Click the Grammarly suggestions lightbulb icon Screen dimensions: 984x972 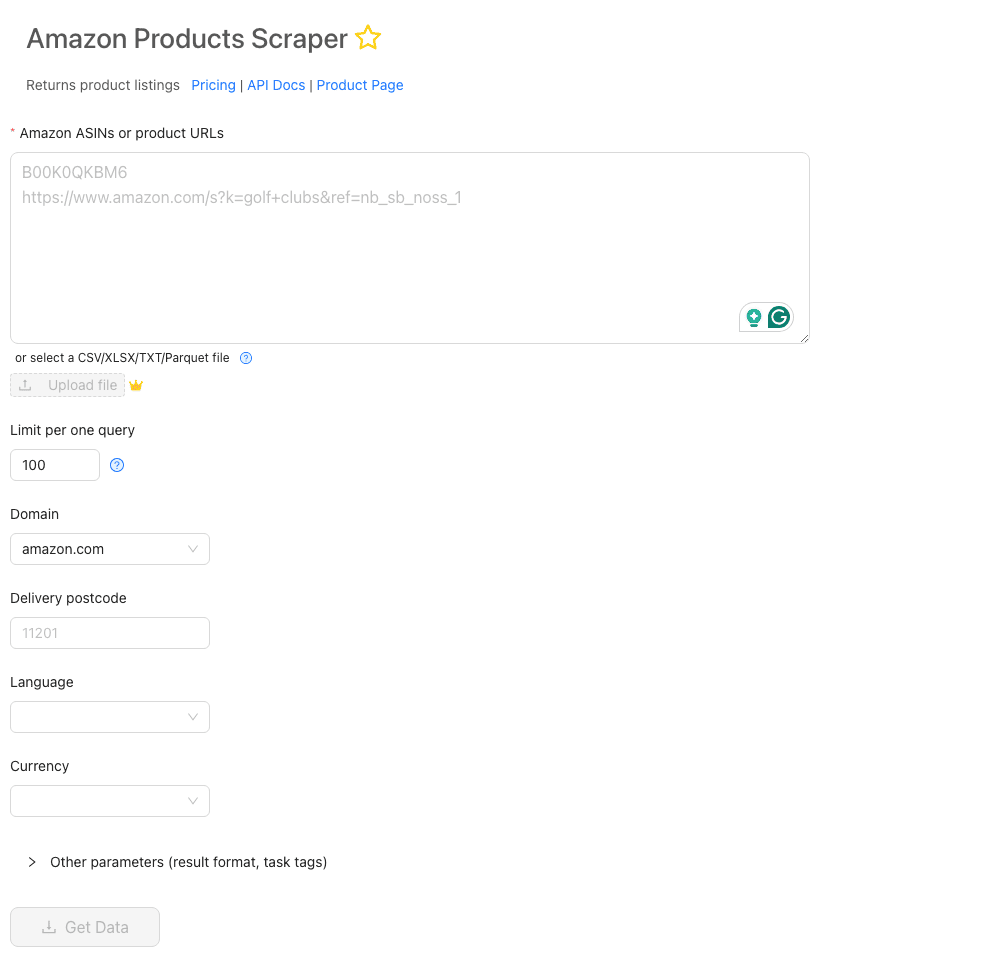[753, 316]
